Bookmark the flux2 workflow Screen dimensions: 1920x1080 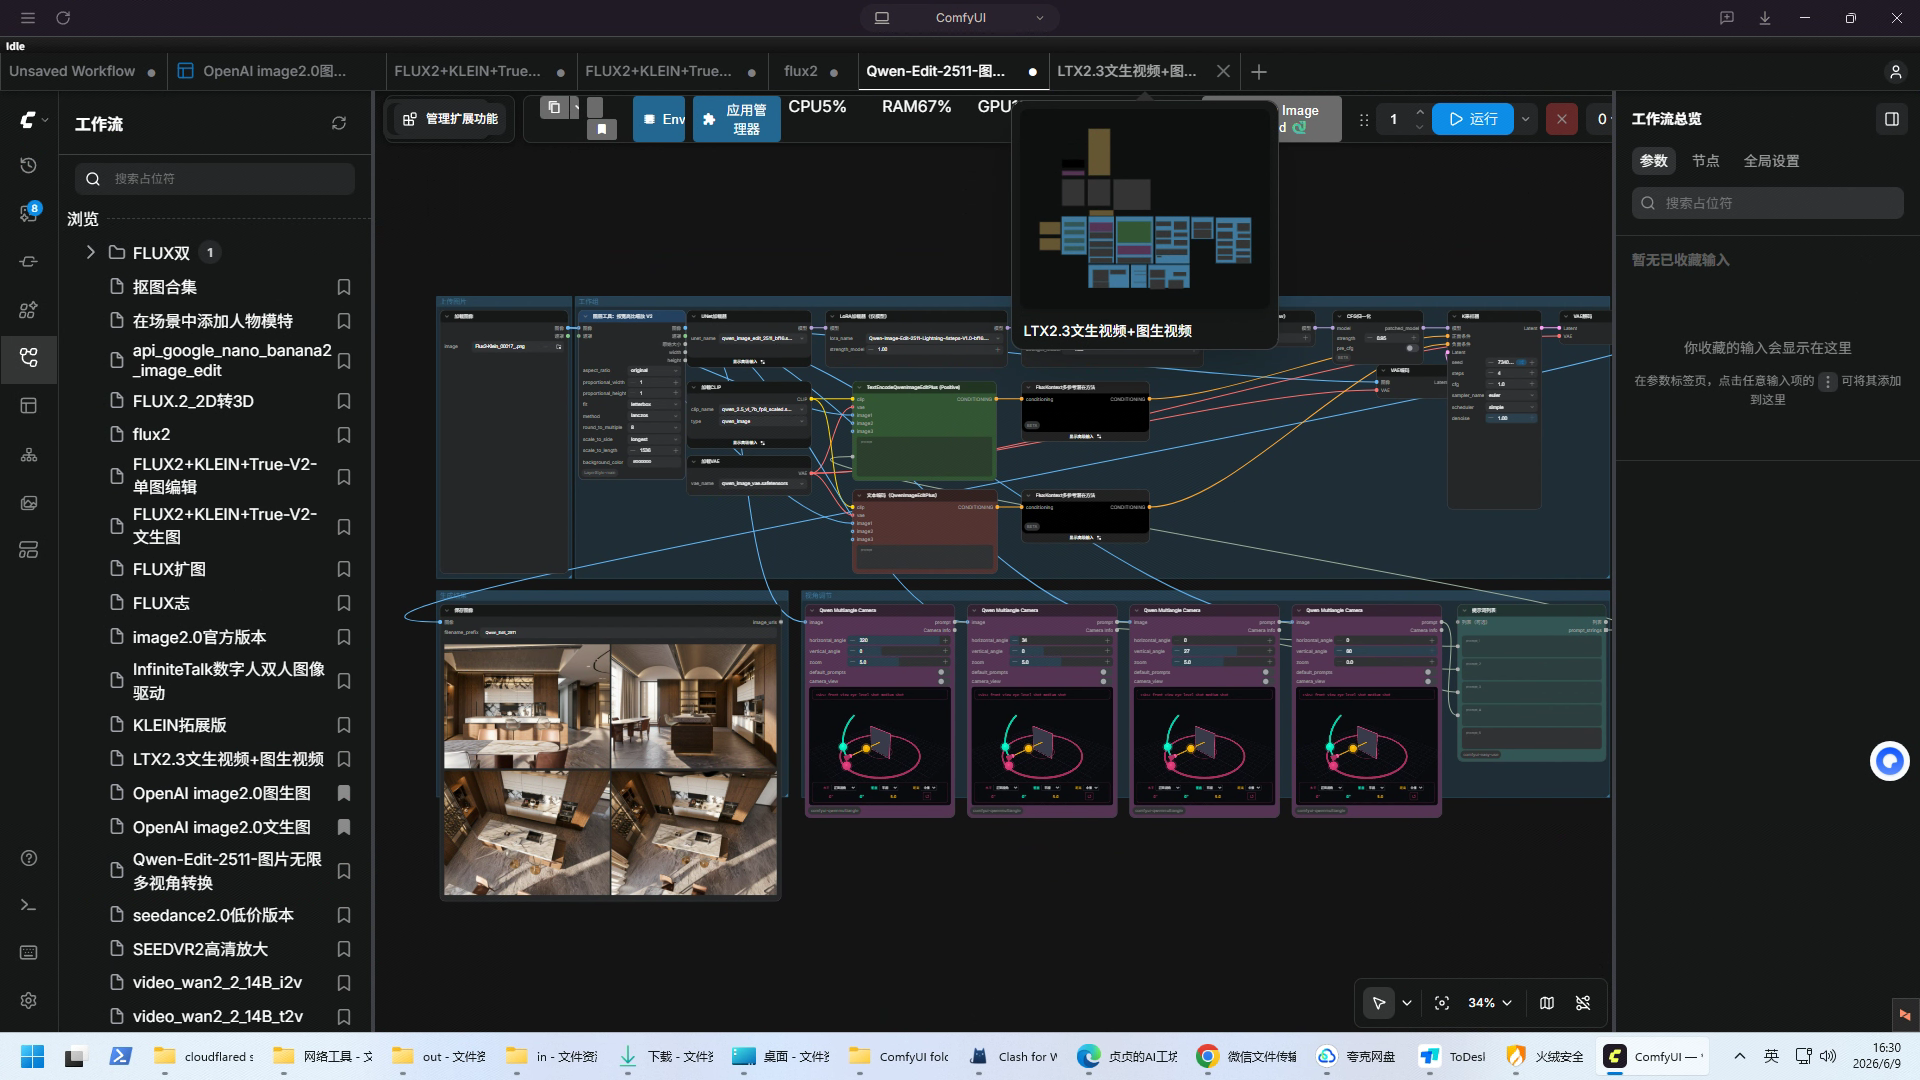[x=344, y=435]
